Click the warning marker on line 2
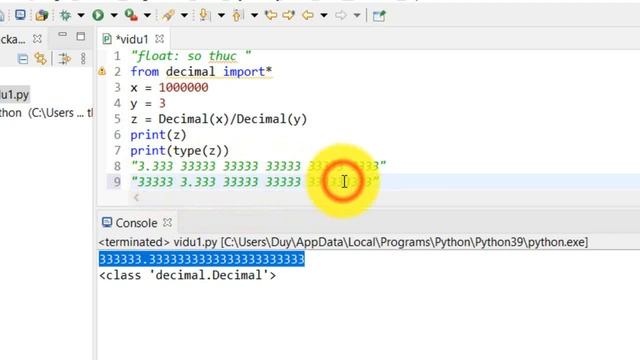This screenshot has height=360, width=640. (x=102, y=72)
